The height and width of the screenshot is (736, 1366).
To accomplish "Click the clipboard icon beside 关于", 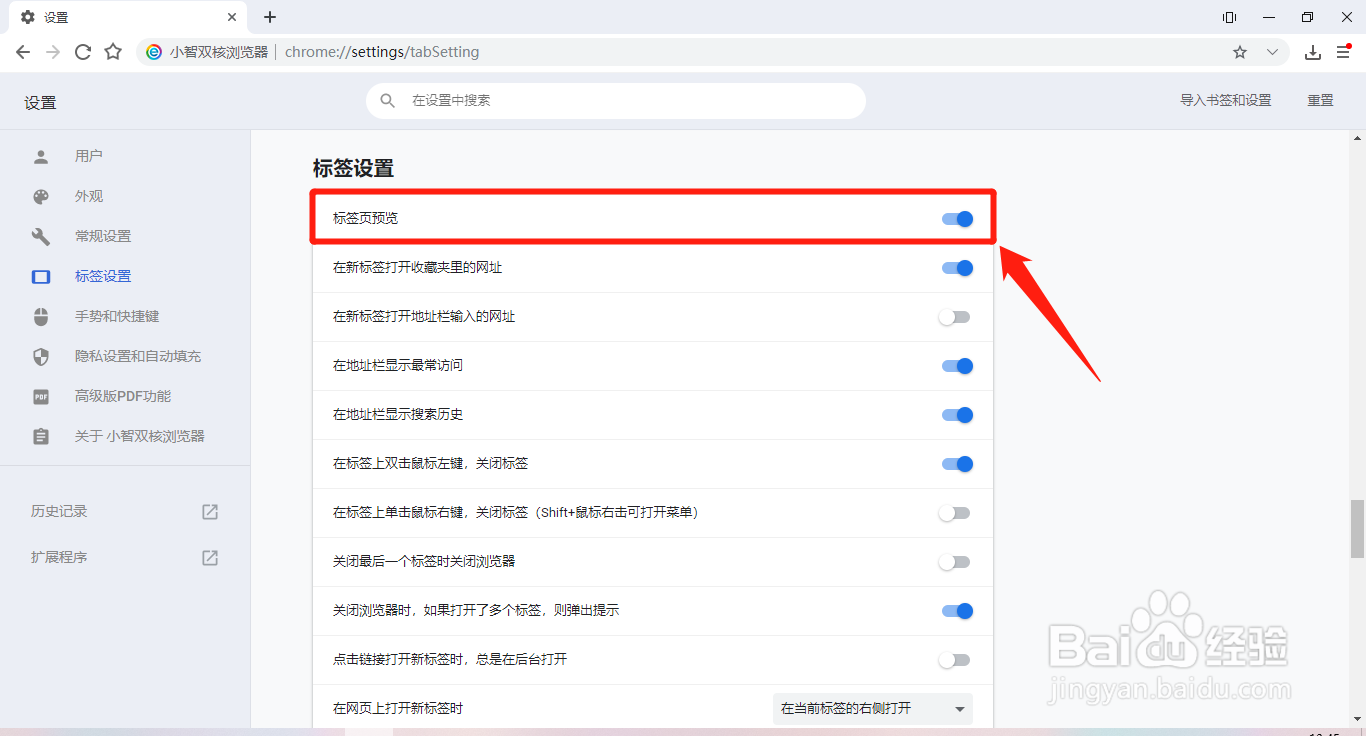I will 41,436.
